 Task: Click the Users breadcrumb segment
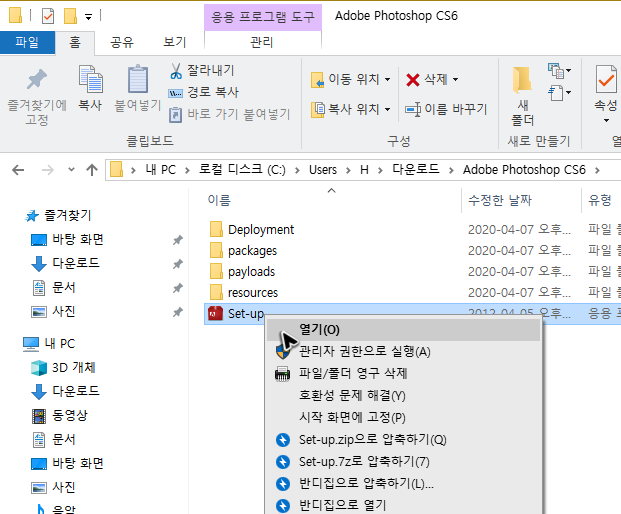(323, 170)
